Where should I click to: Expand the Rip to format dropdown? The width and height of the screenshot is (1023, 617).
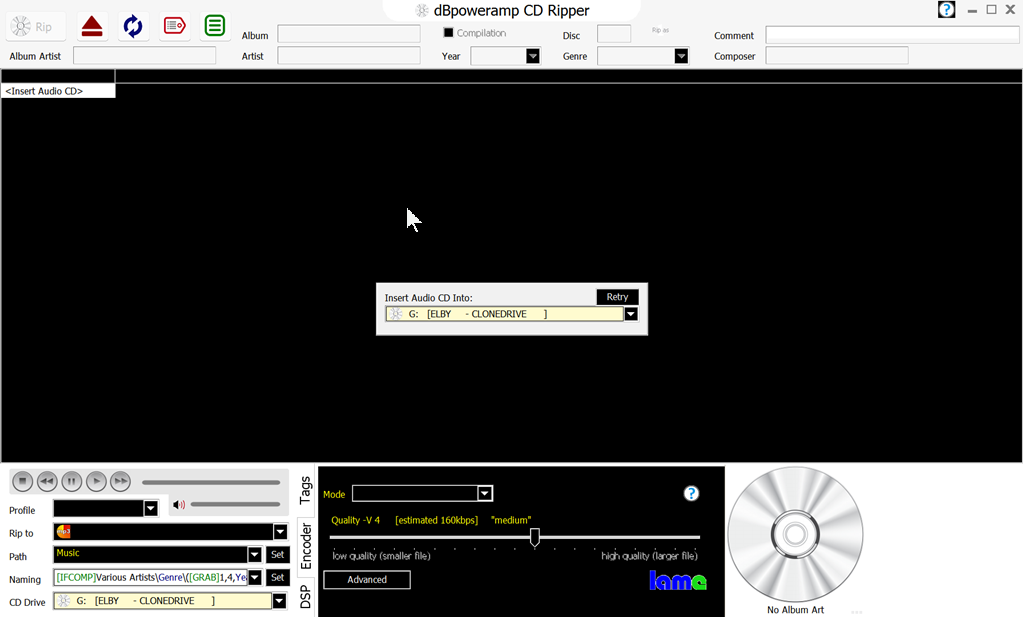(280, 532)
